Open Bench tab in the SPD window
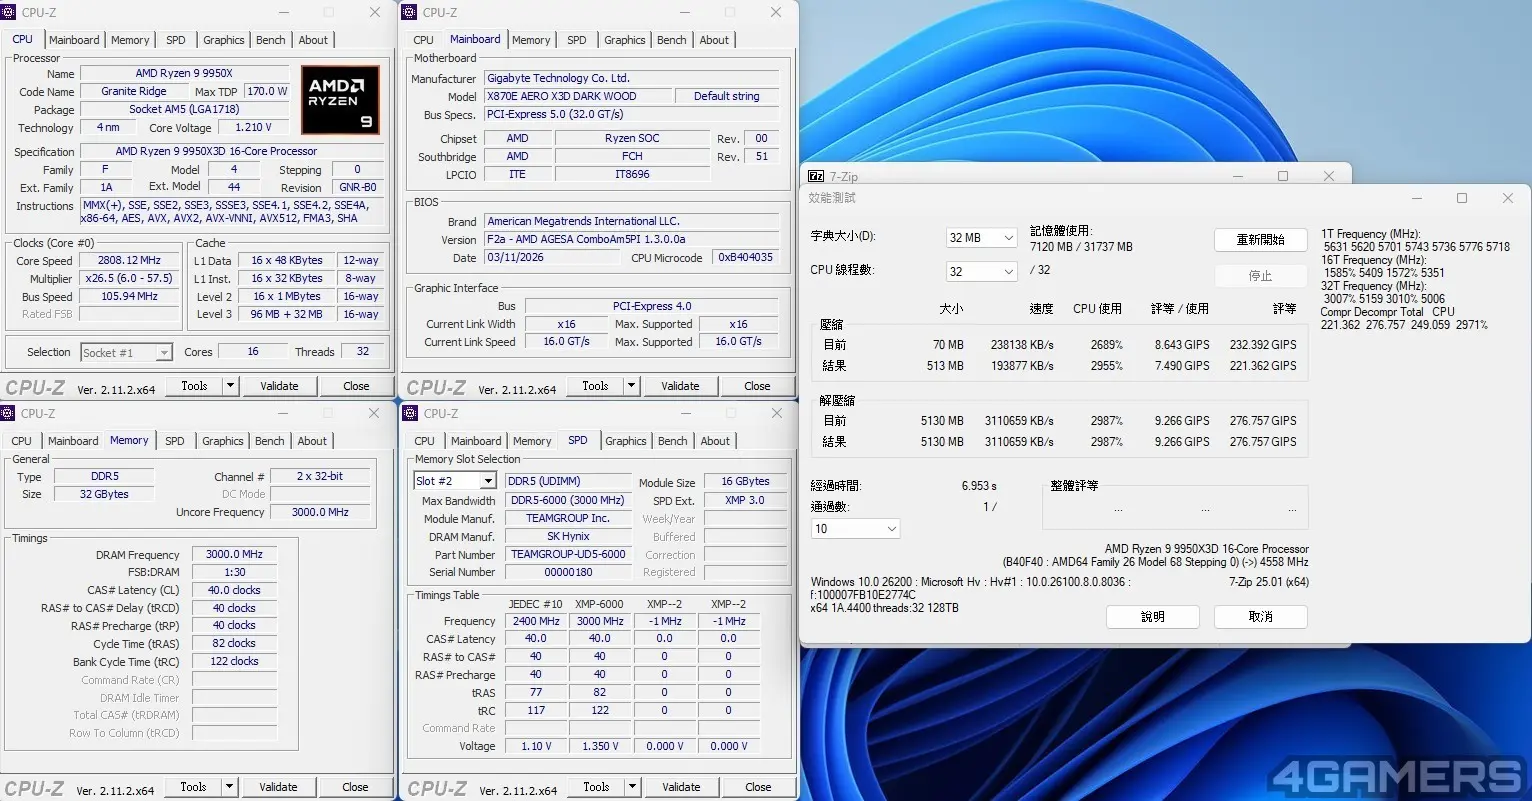The image size is (1532, 801). click(x=673, y=441)
